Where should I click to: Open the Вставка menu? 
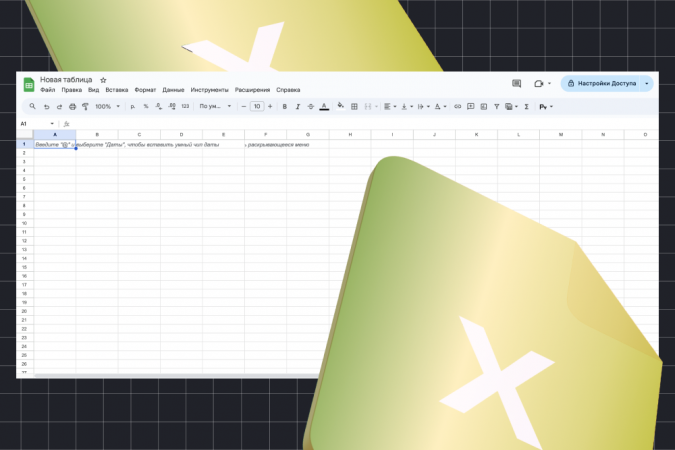point(116,90)
